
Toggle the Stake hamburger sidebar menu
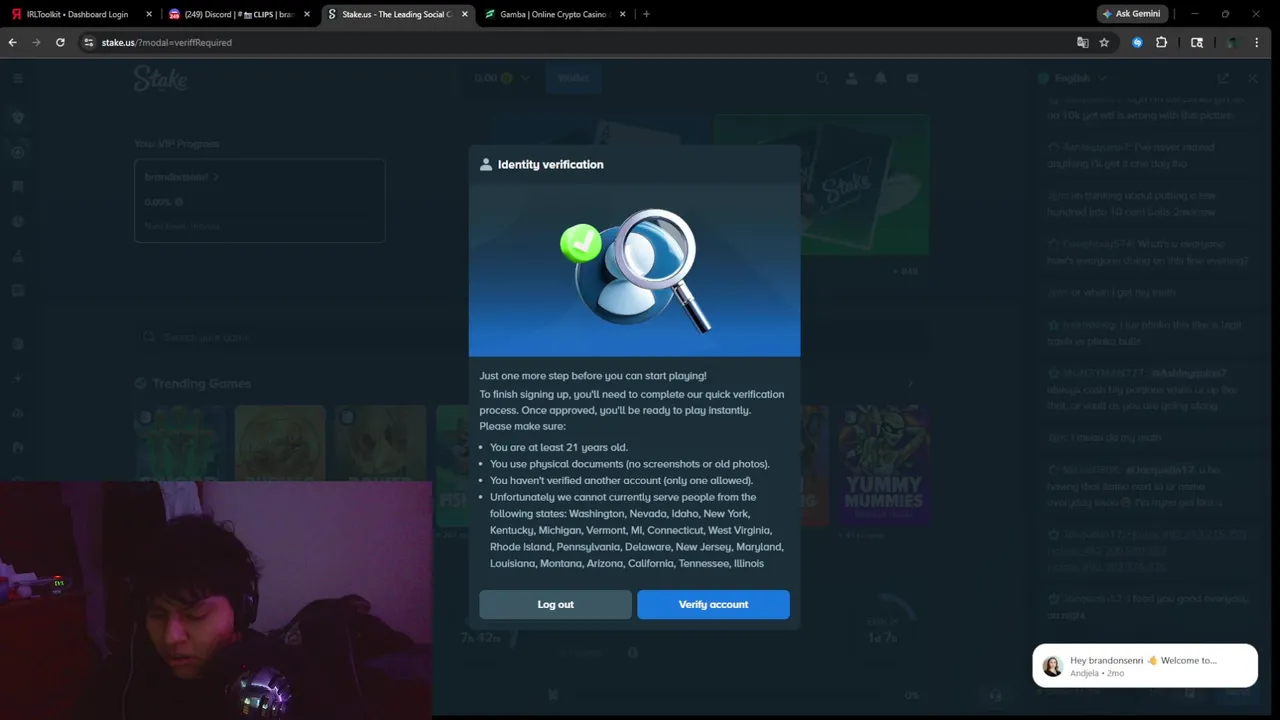(18, 78)
